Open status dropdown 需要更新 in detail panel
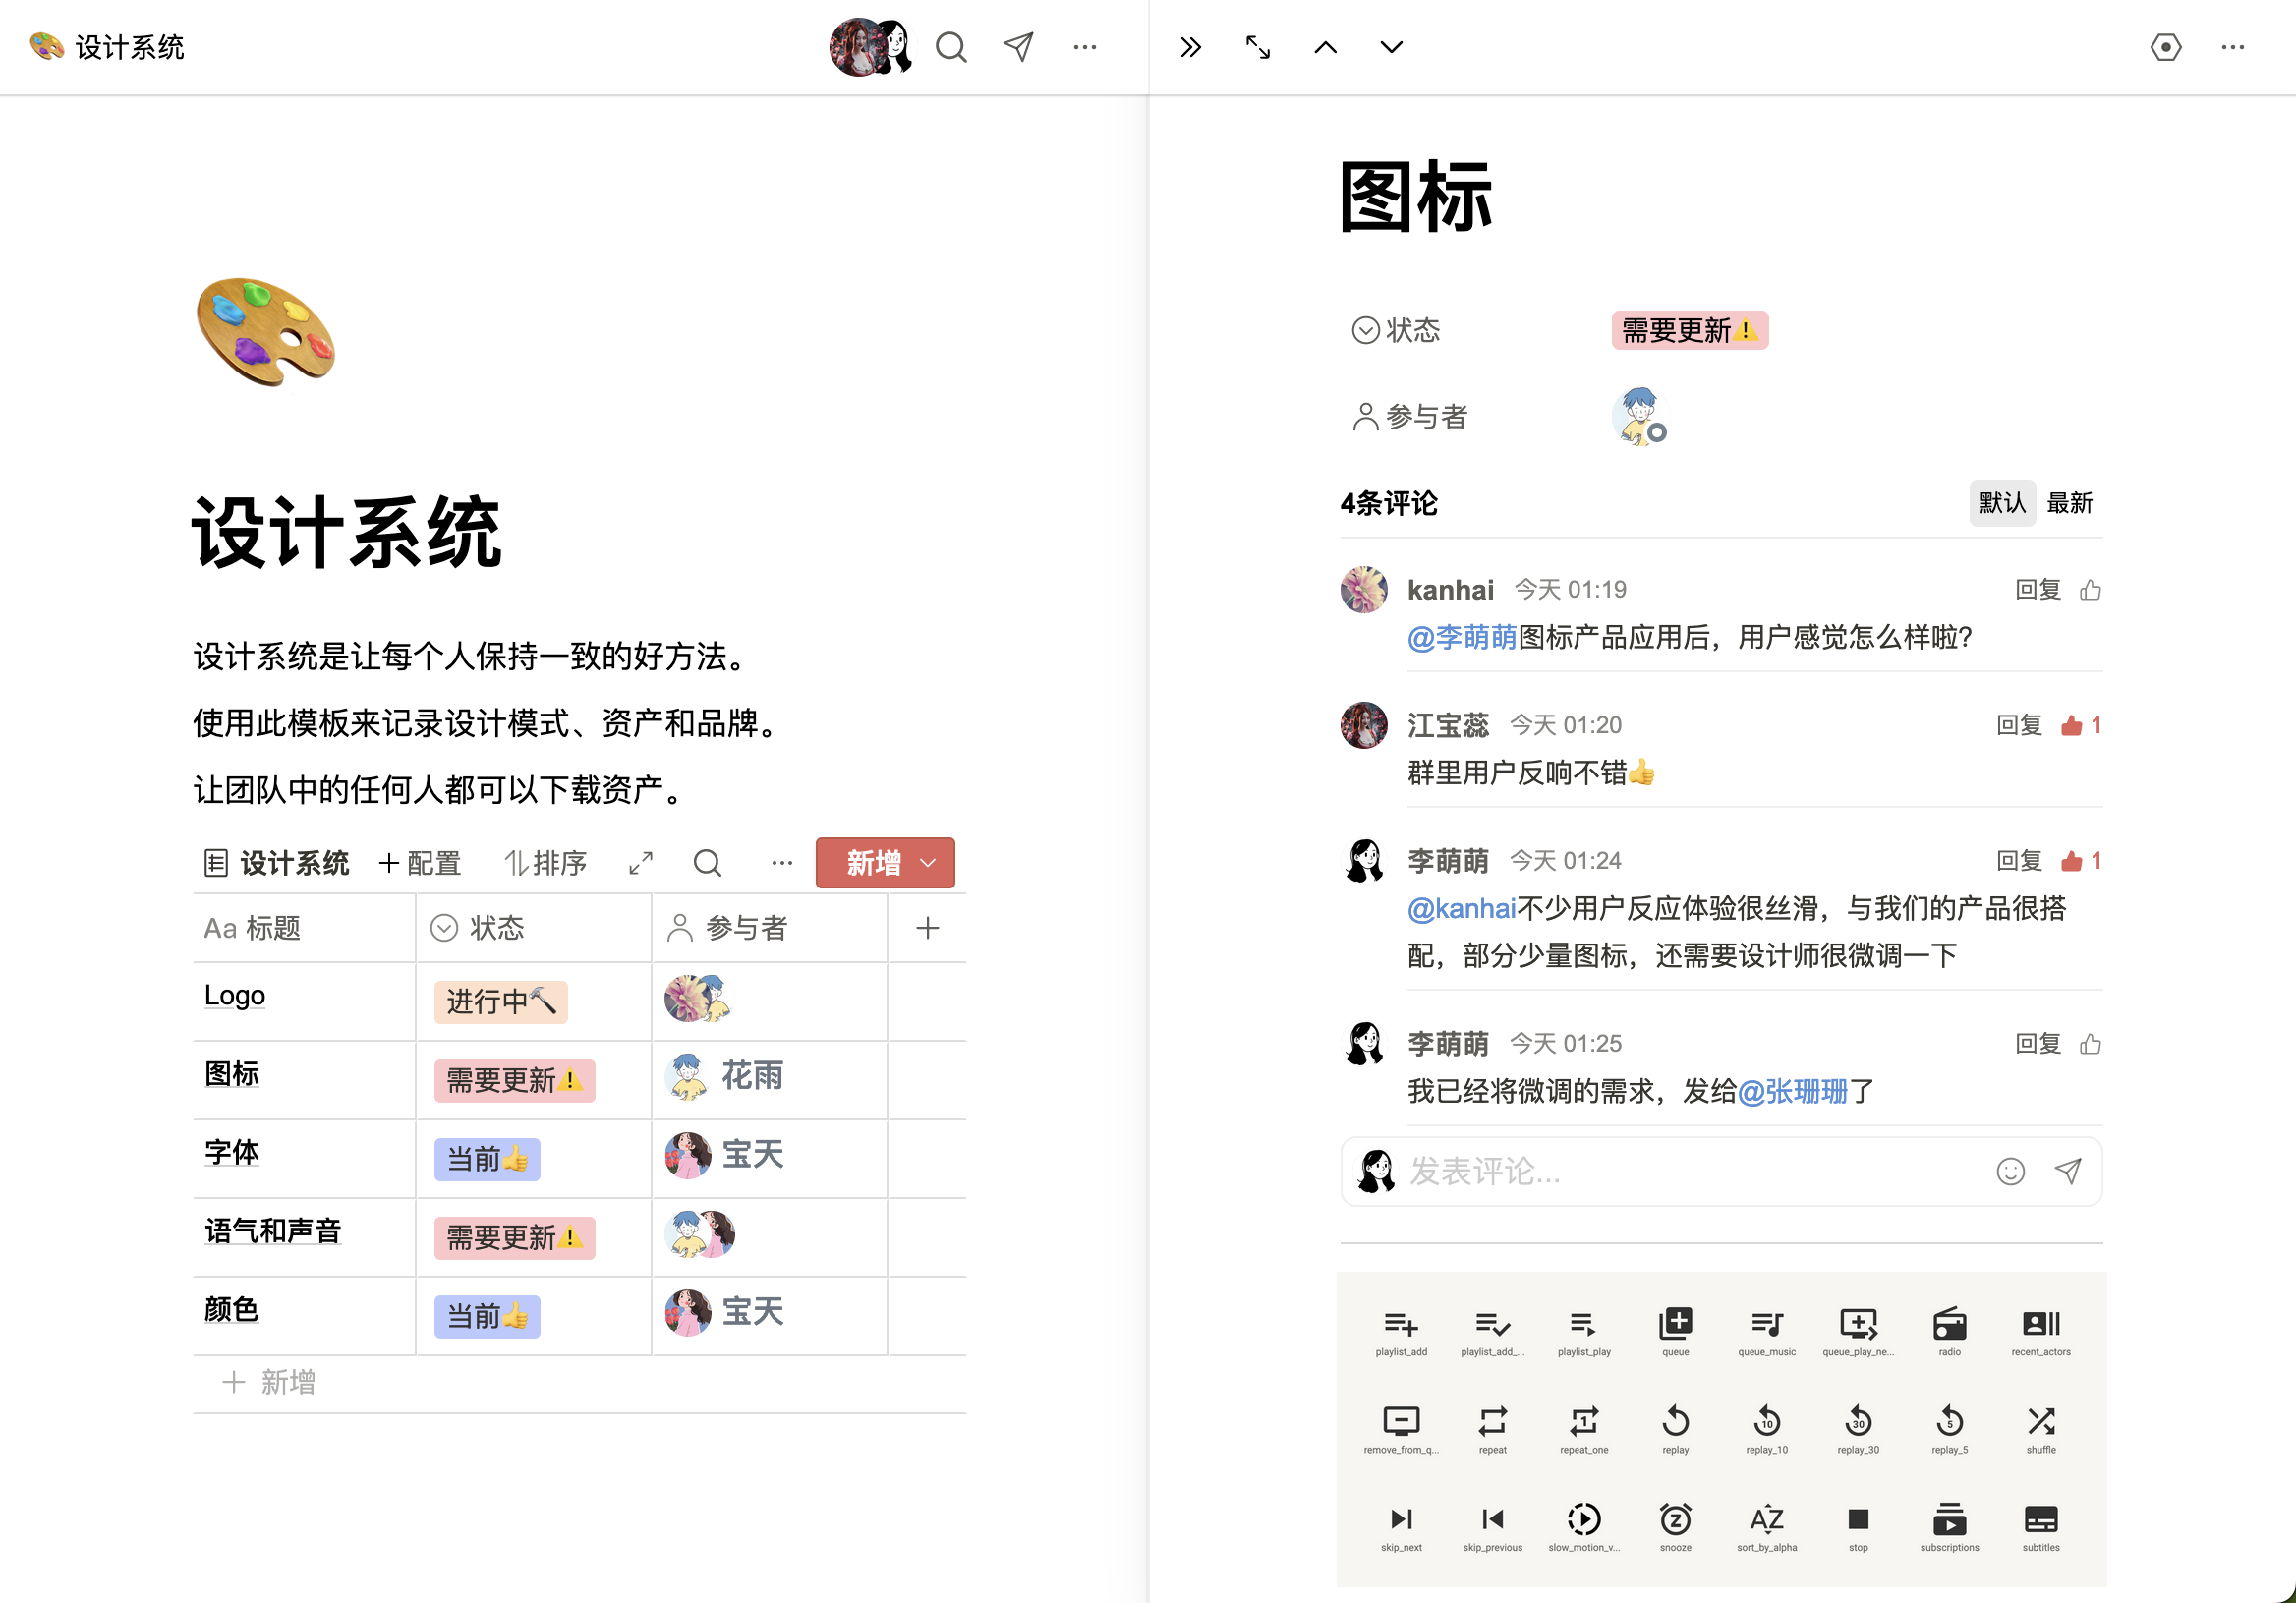2296x1603 pixels. [1689, 330]
